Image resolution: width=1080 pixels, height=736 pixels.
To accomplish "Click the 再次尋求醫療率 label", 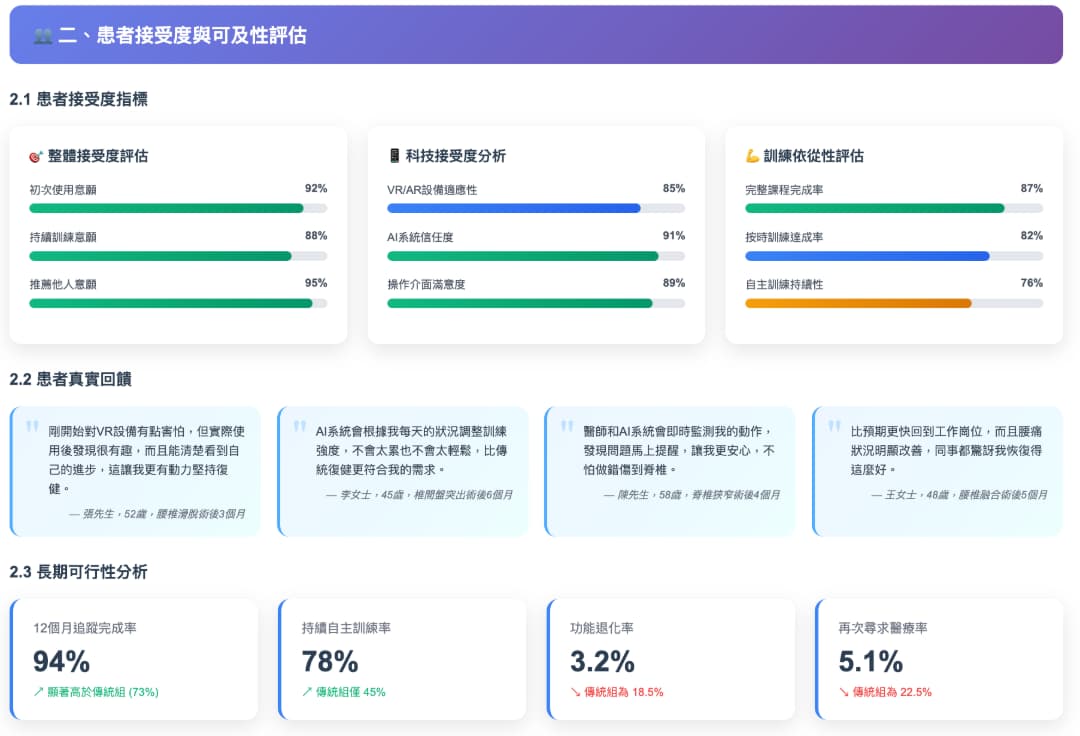I will pyautogui.click(x=883, y=629).
